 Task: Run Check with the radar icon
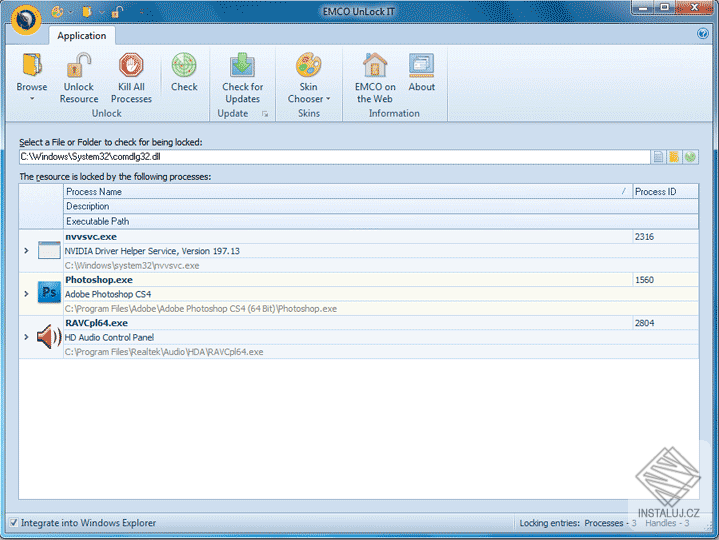coord(184,65)
